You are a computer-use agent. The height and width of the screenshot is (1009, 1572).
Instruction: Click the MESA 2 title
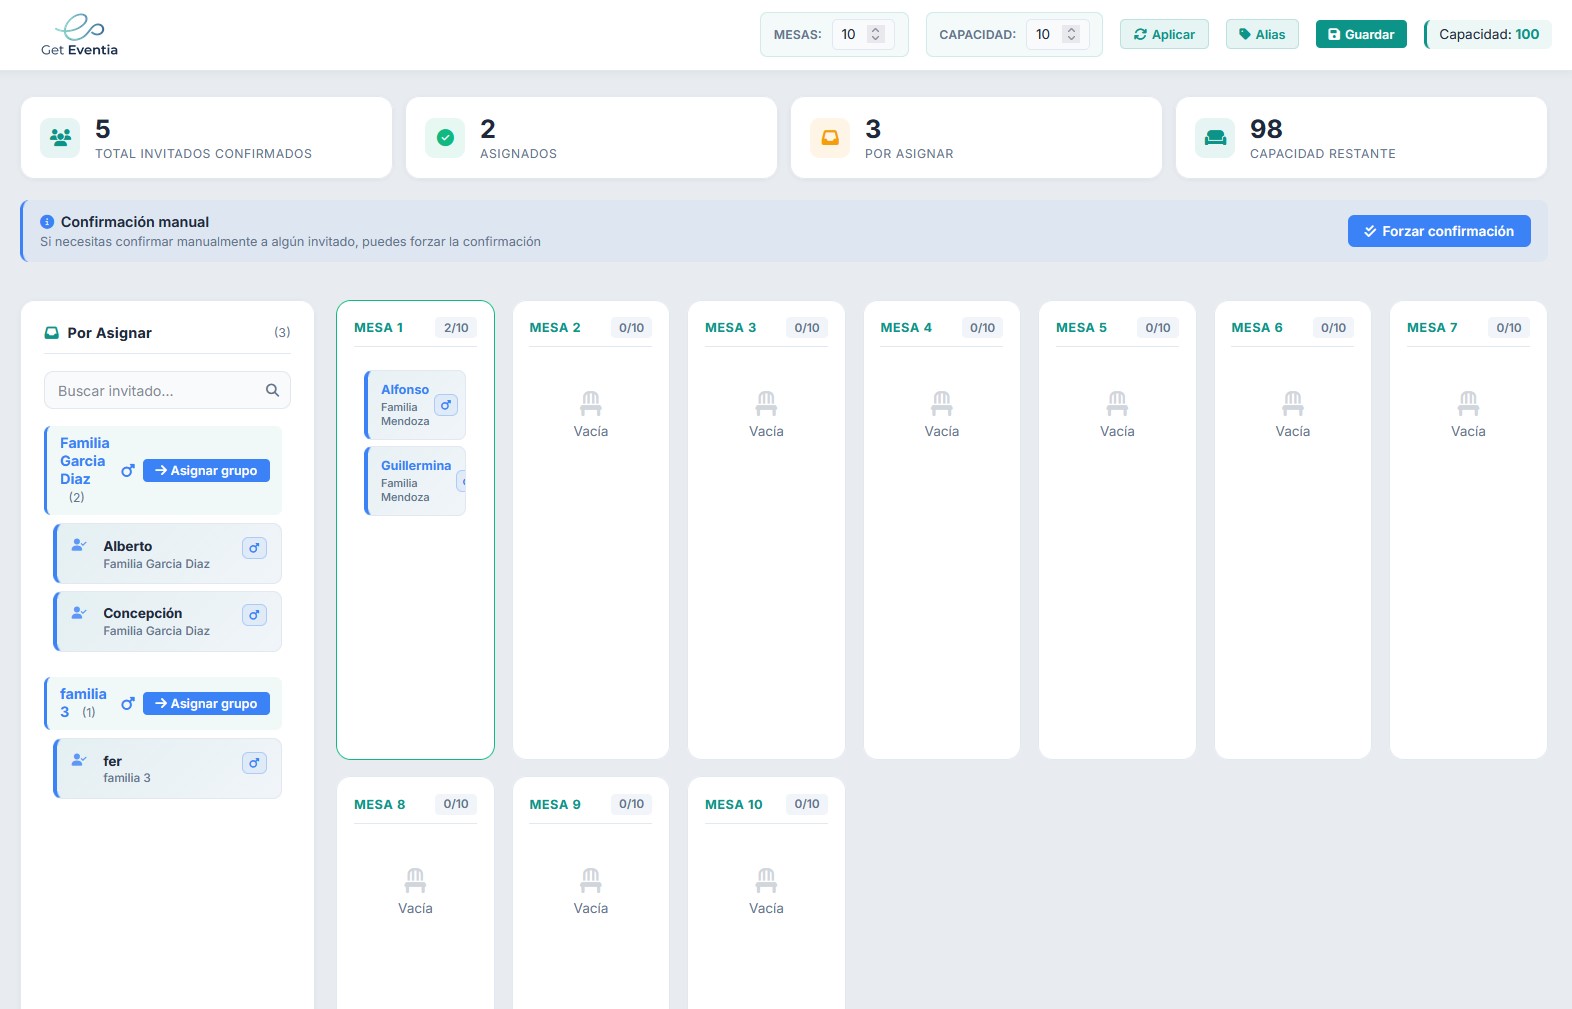pos(555,328)
